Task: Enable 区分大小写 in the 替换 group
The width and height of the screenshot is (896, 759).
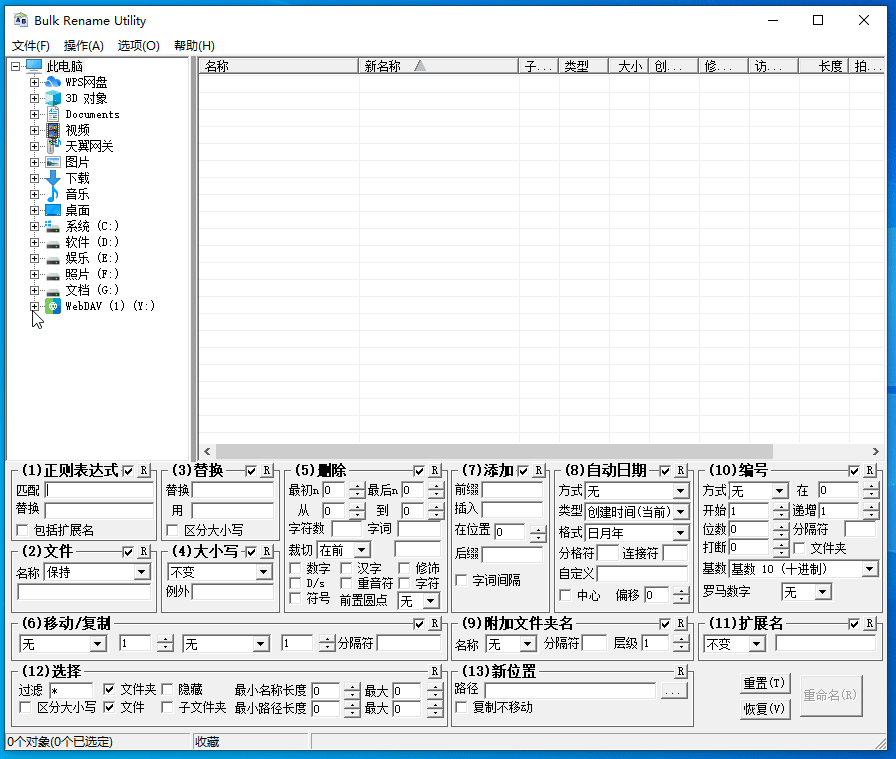Action: pos(172,530)
